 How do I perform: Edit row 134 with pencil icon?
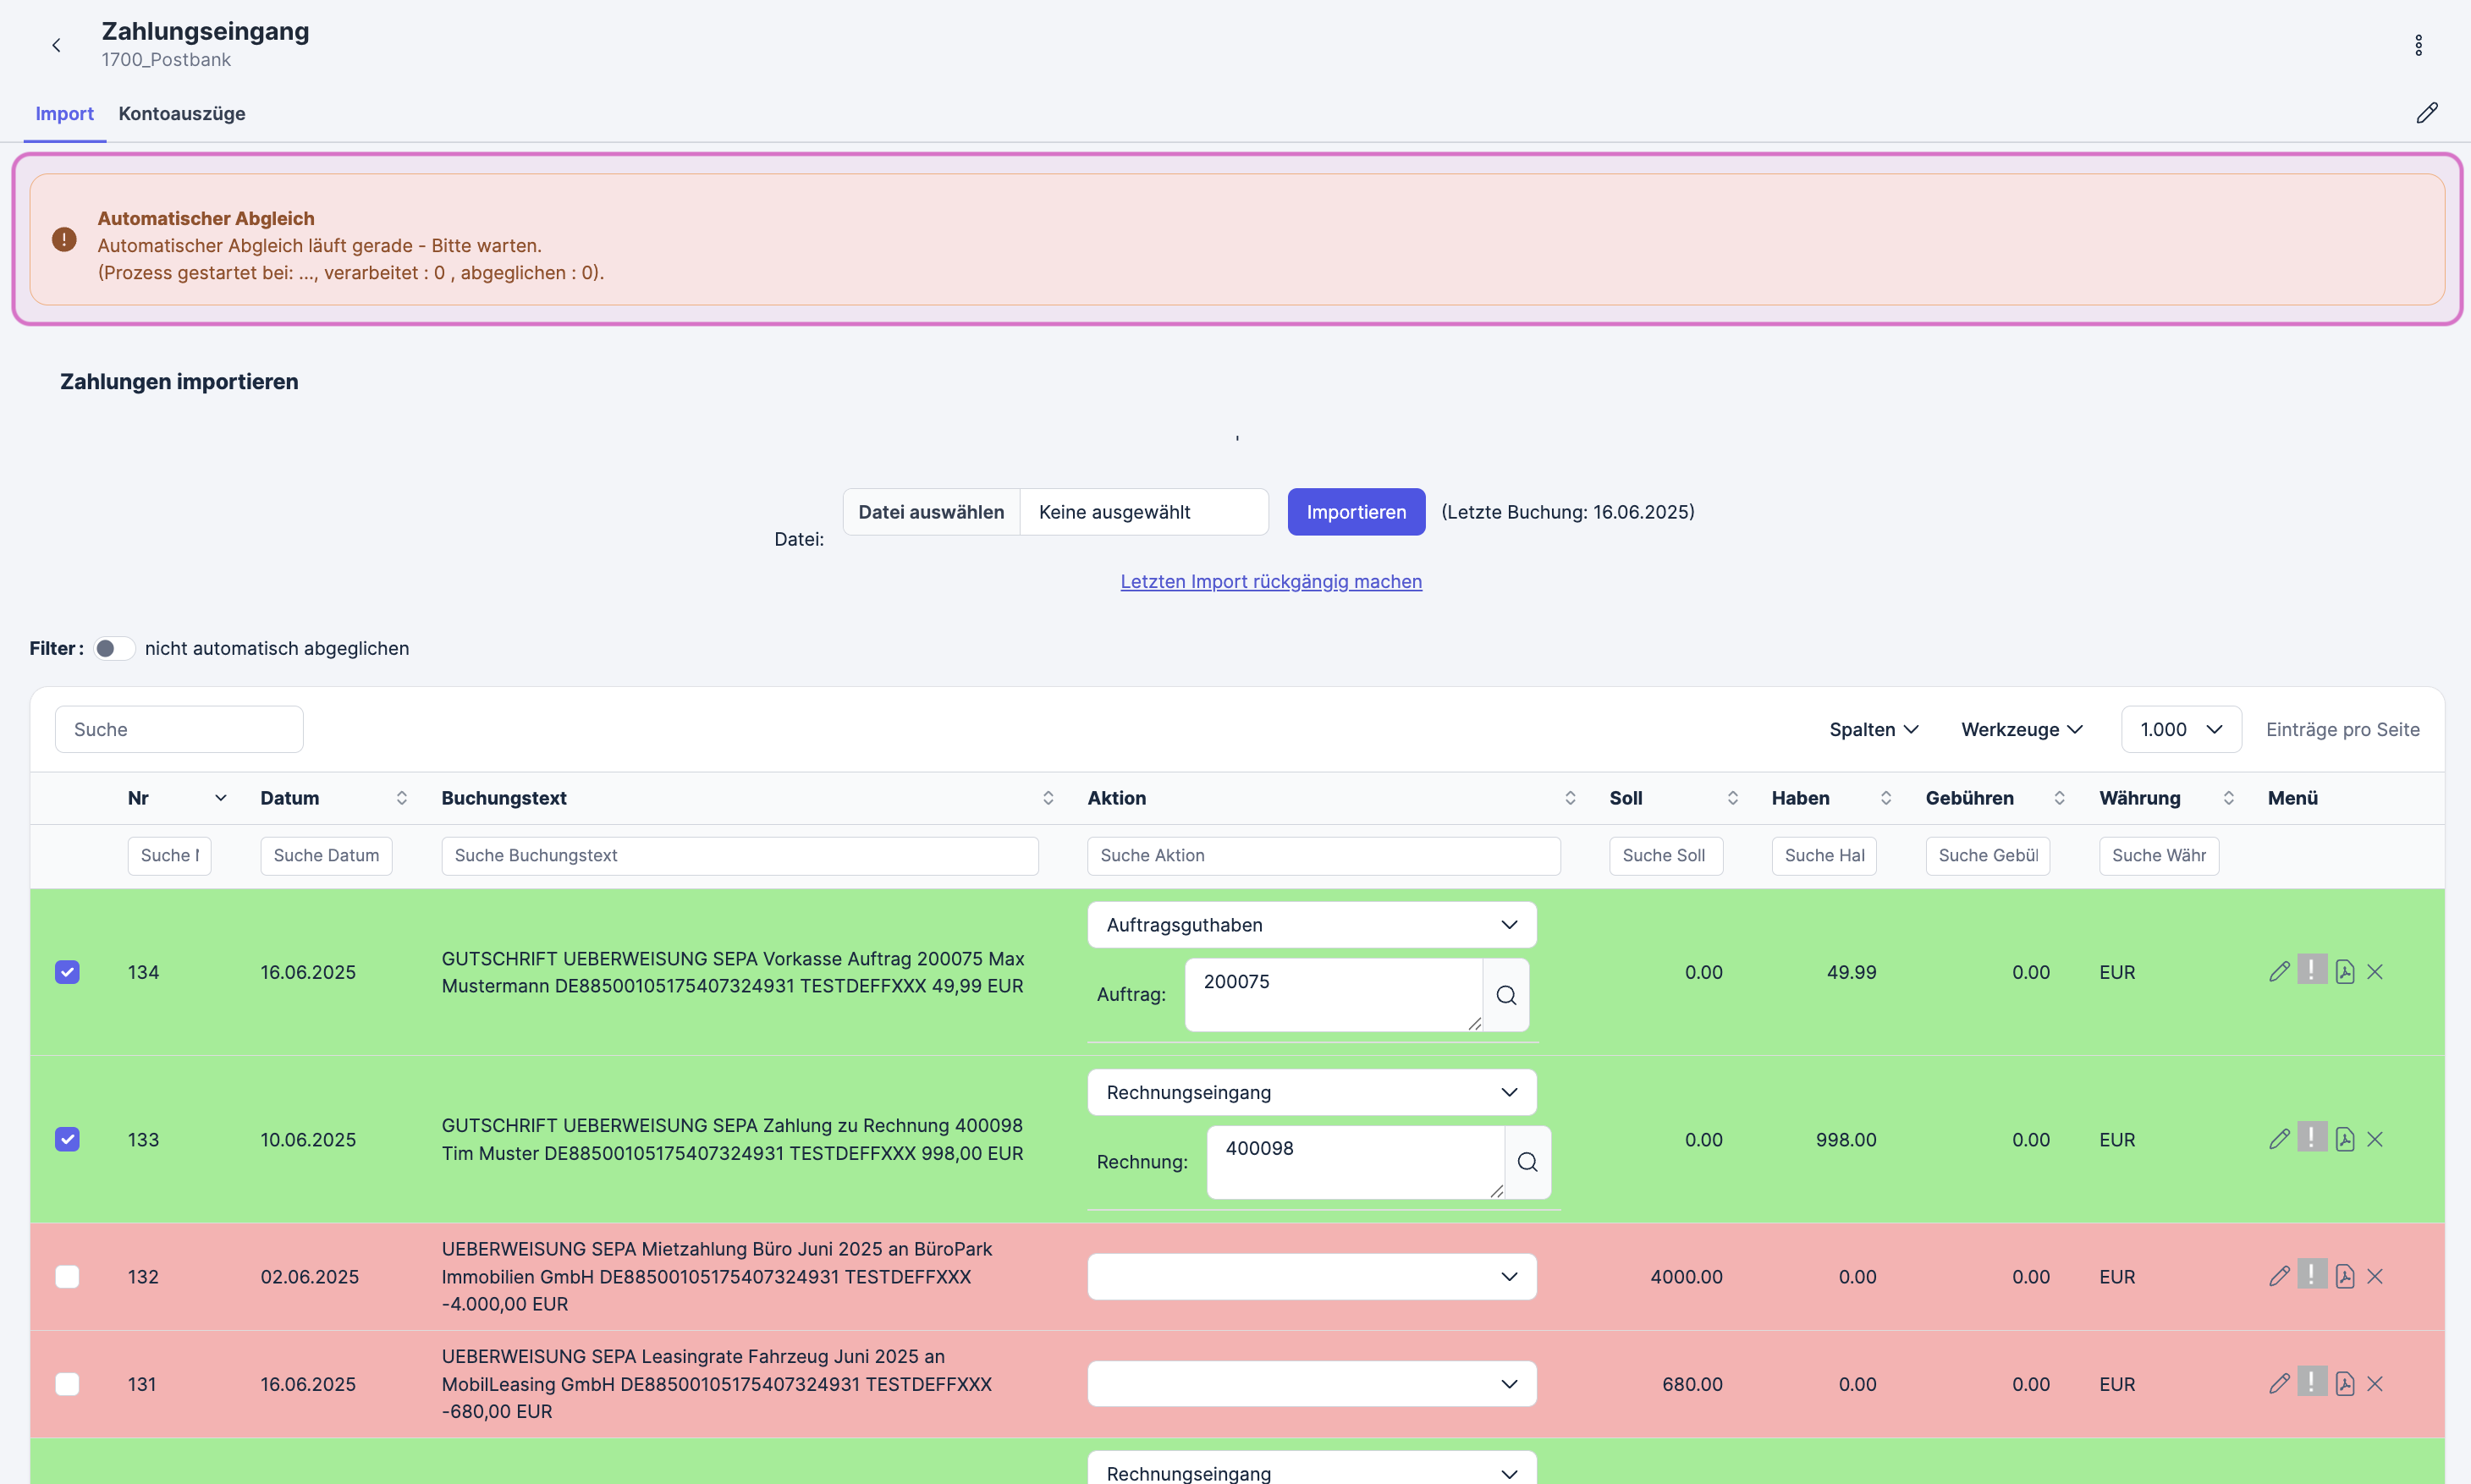click(2279, 972)
